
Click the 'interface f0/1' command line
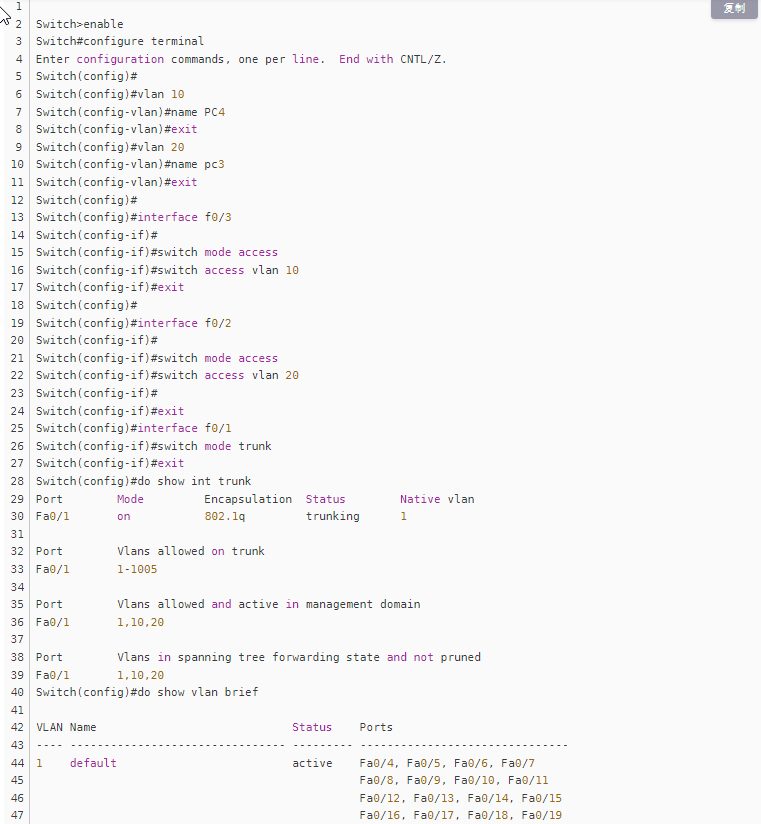[x=133, y=429]
